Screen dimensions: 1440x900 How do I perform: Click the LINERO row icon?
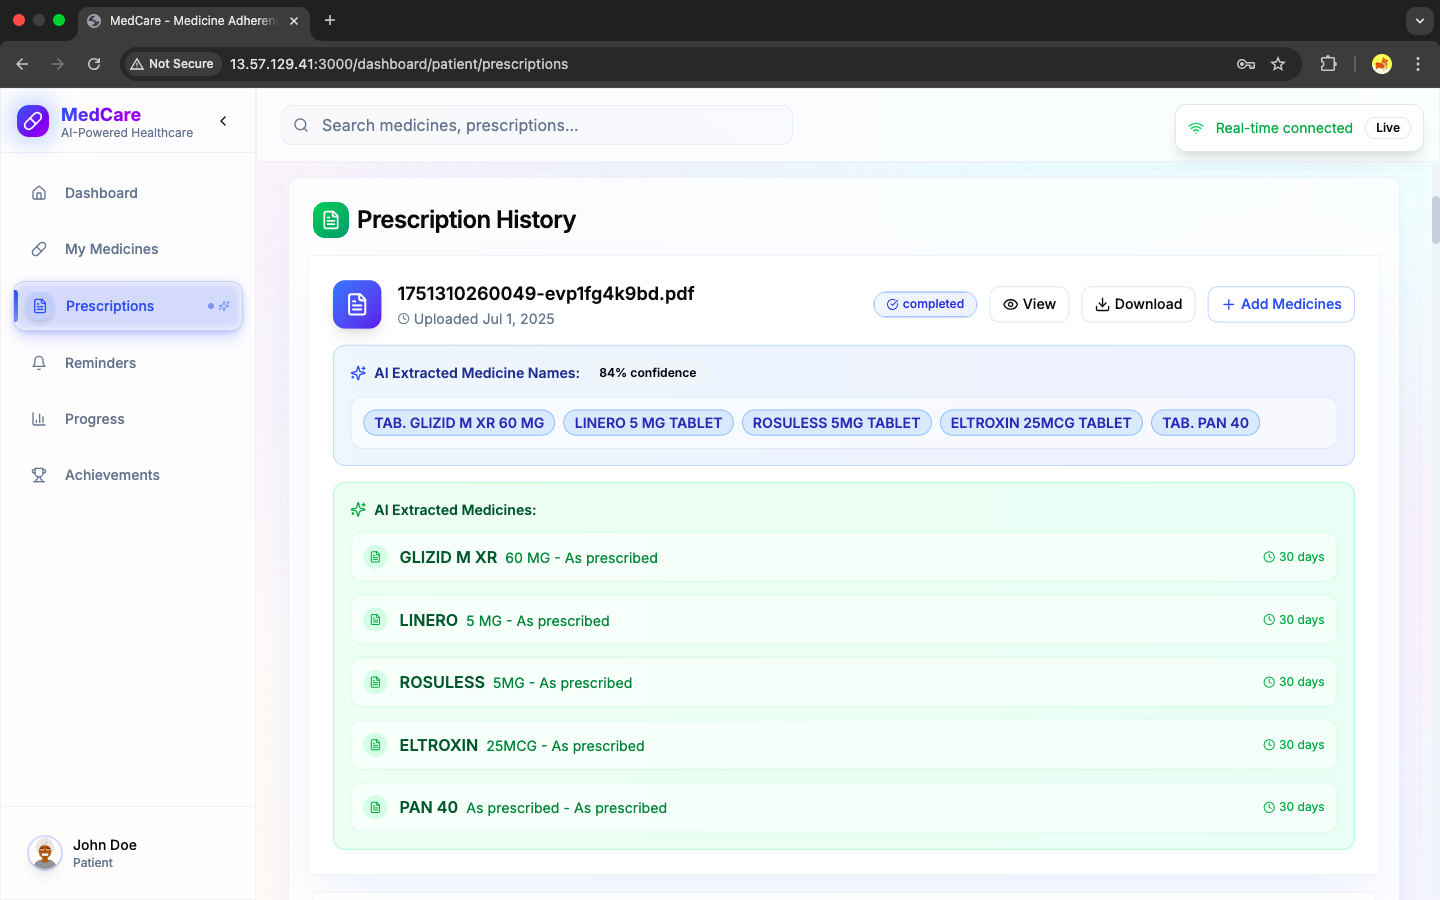tap(375, 620)
